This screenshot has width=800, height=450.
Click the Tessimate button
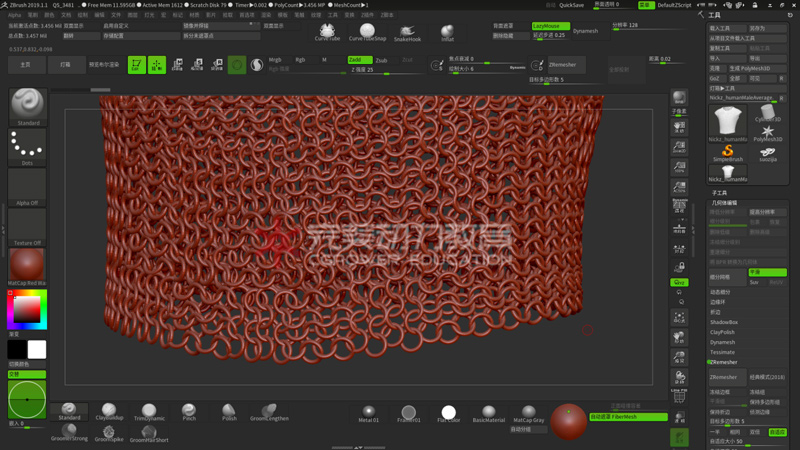click(723, 352)
